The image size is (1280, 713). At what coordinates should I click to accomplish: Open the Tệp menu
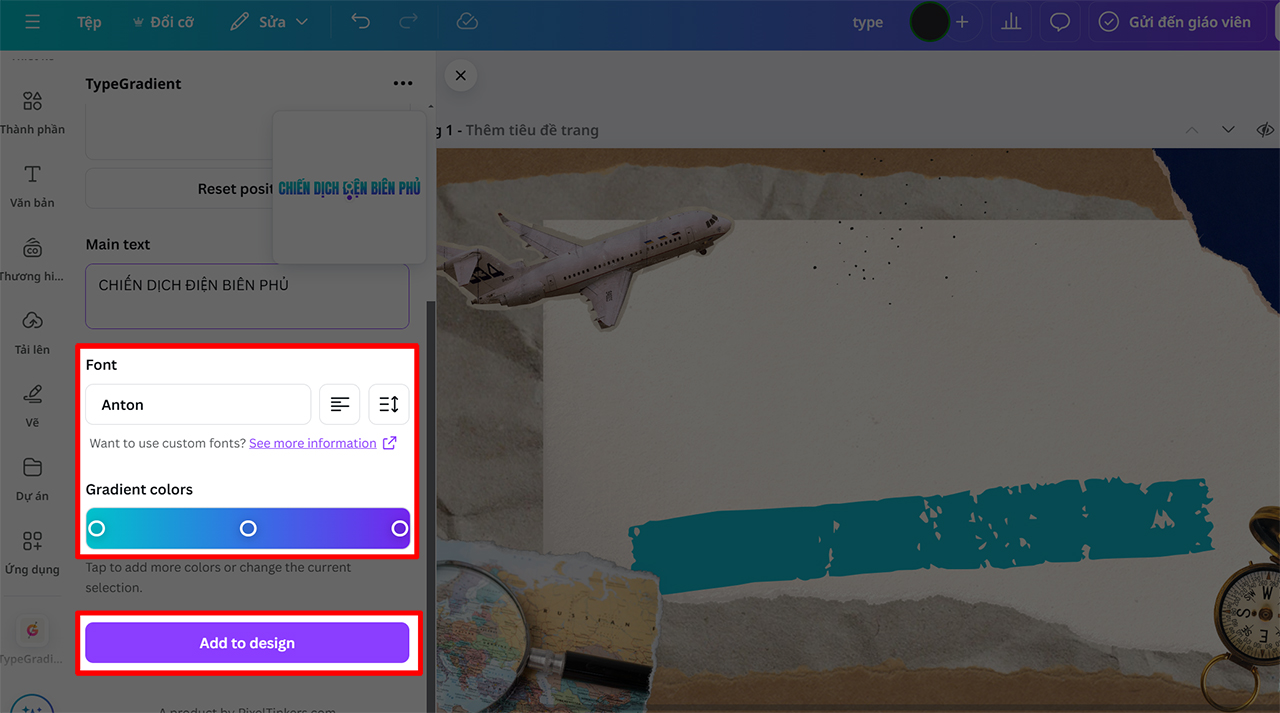click(x=88, y=21)
